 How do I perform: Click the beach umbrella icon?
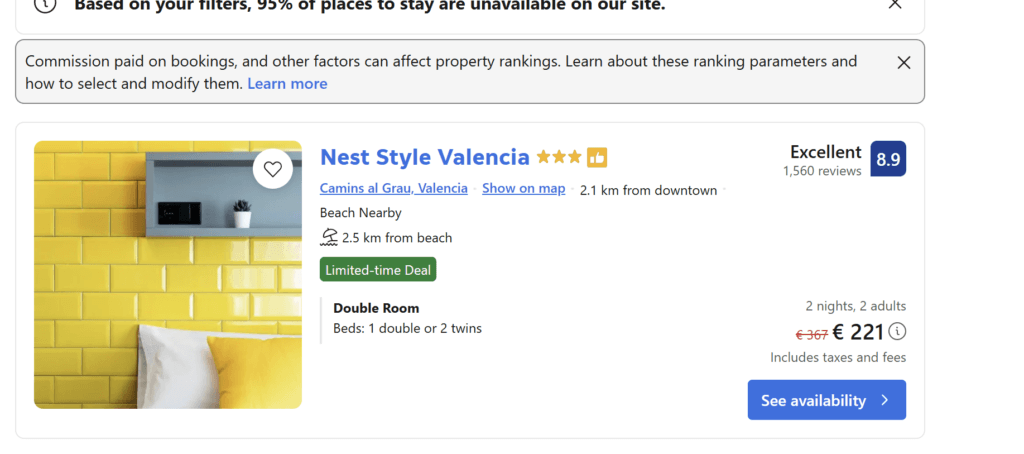(329, 238)
